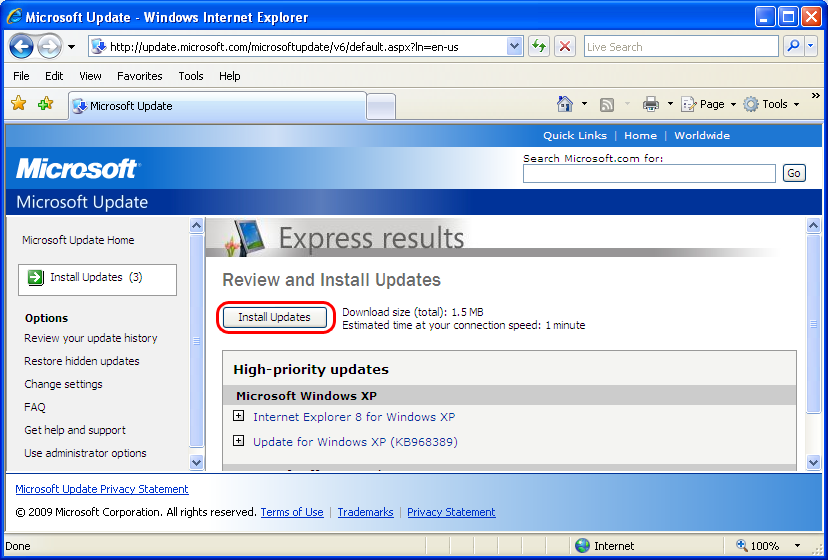Click the Internet zone globe in status bar
Image resolution: width=828 pixels, height=560 pixels.
582,546
